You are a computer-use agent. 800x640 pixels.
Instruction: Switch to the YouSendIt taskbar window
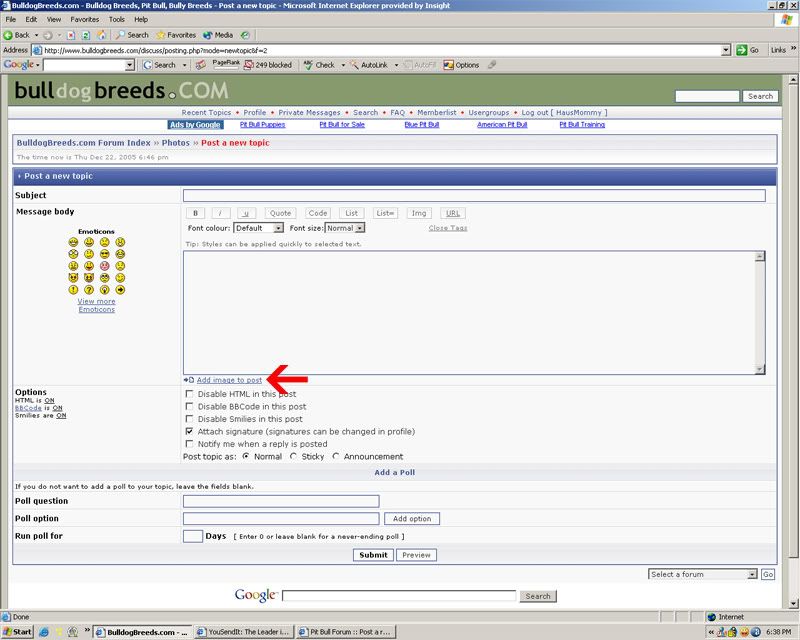(244, 632)
